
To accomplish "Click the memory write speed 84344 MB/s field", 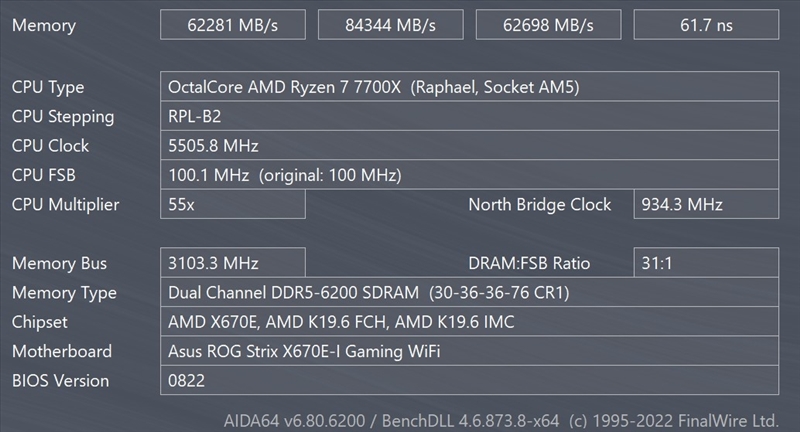I will pos(390,25).
